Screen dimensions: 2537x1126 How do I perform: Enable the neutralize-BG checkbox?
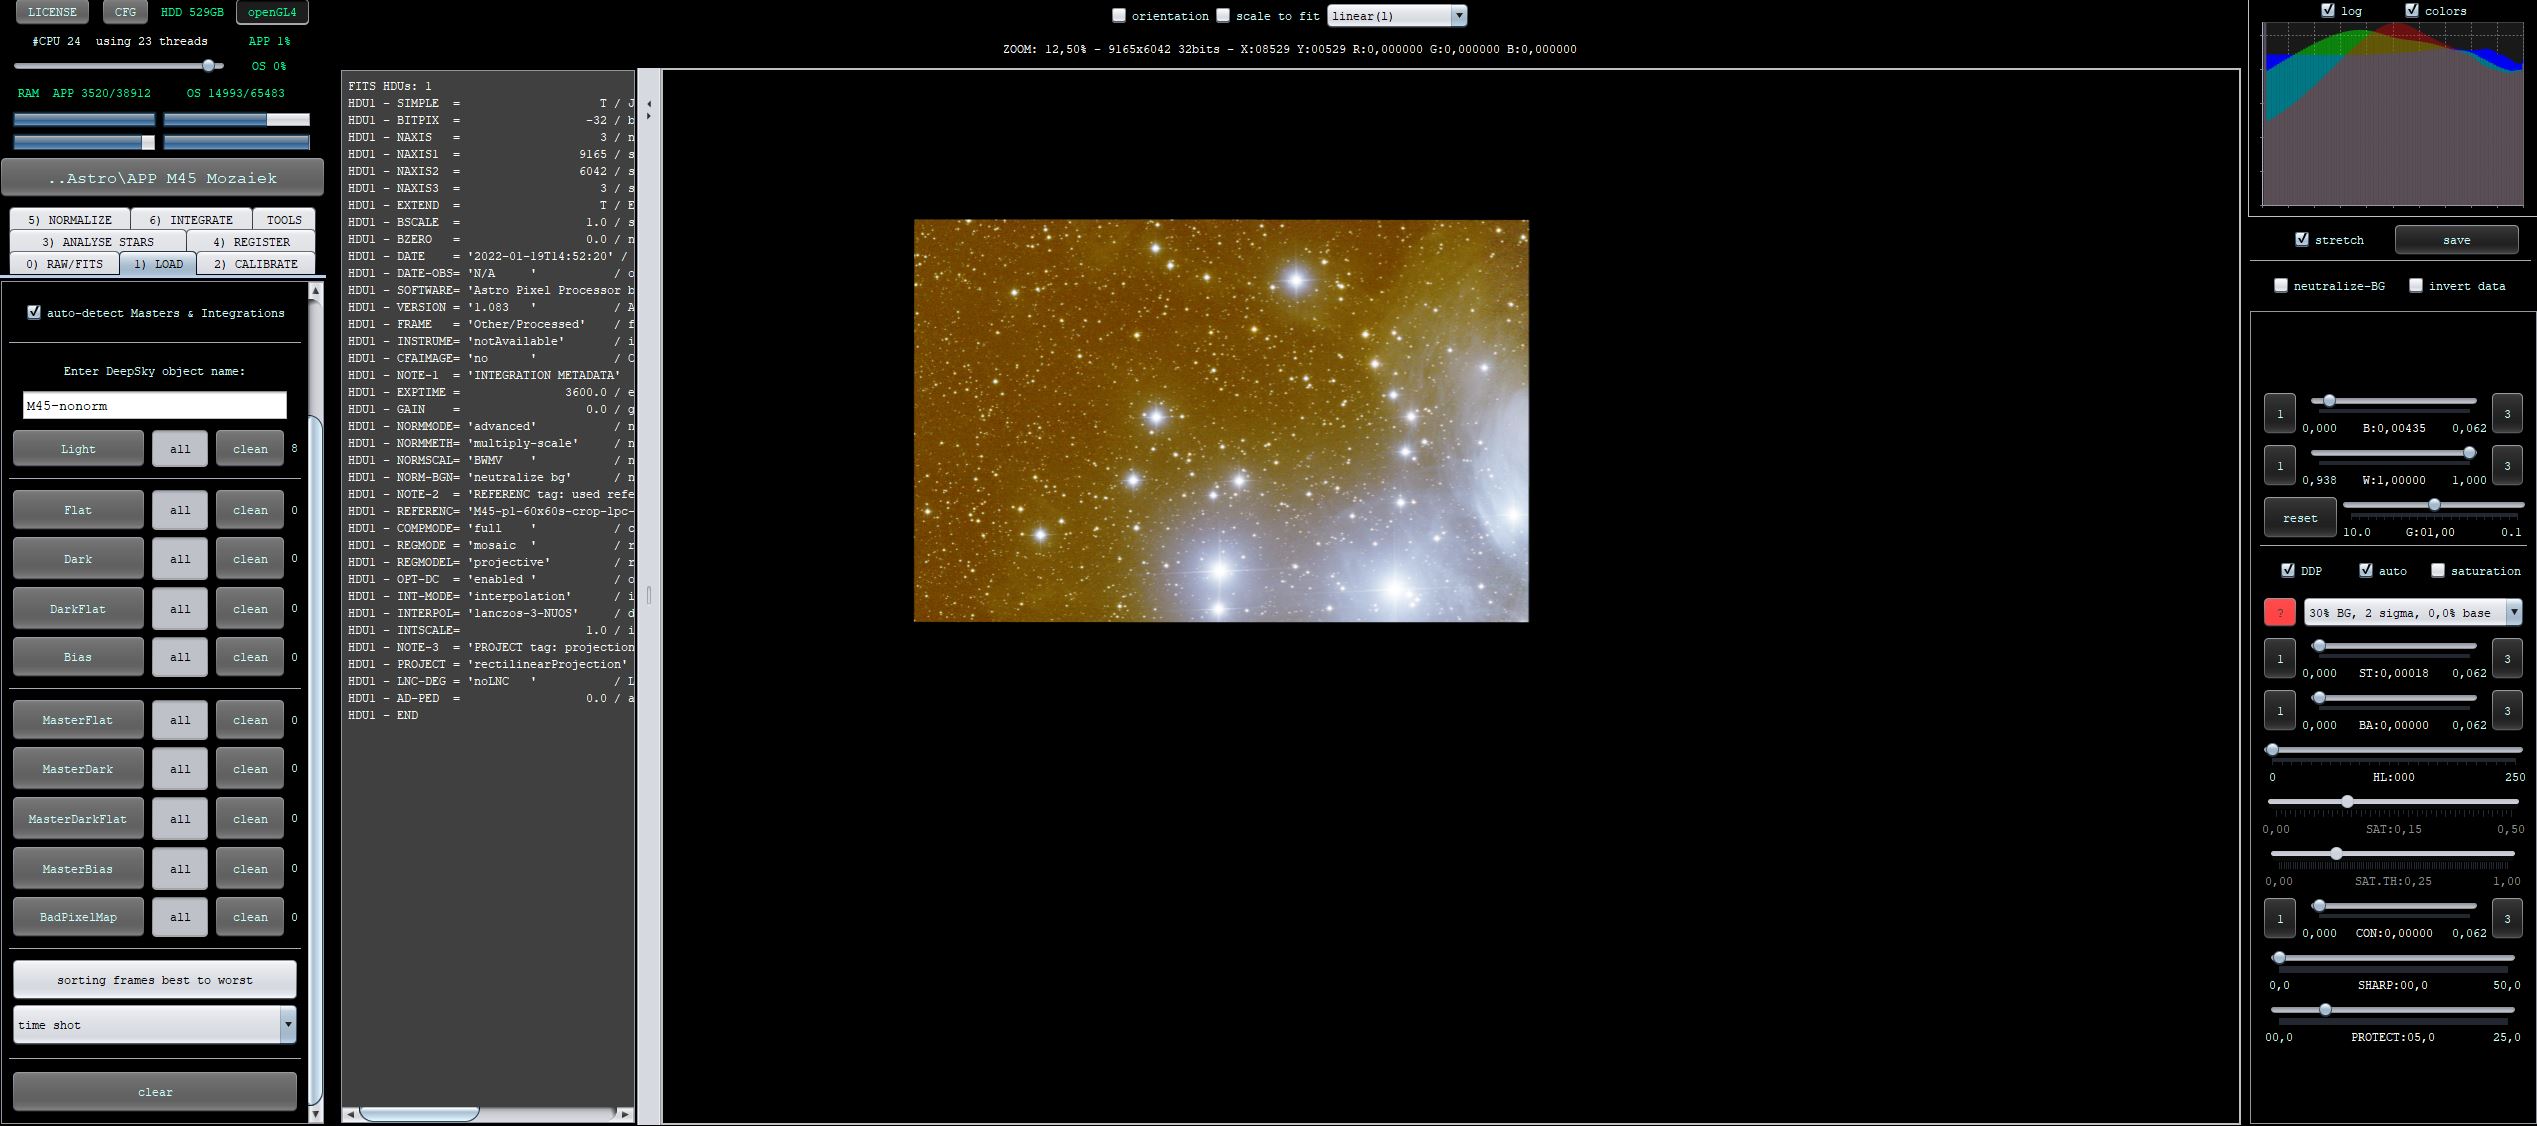tap(2281, 286)
